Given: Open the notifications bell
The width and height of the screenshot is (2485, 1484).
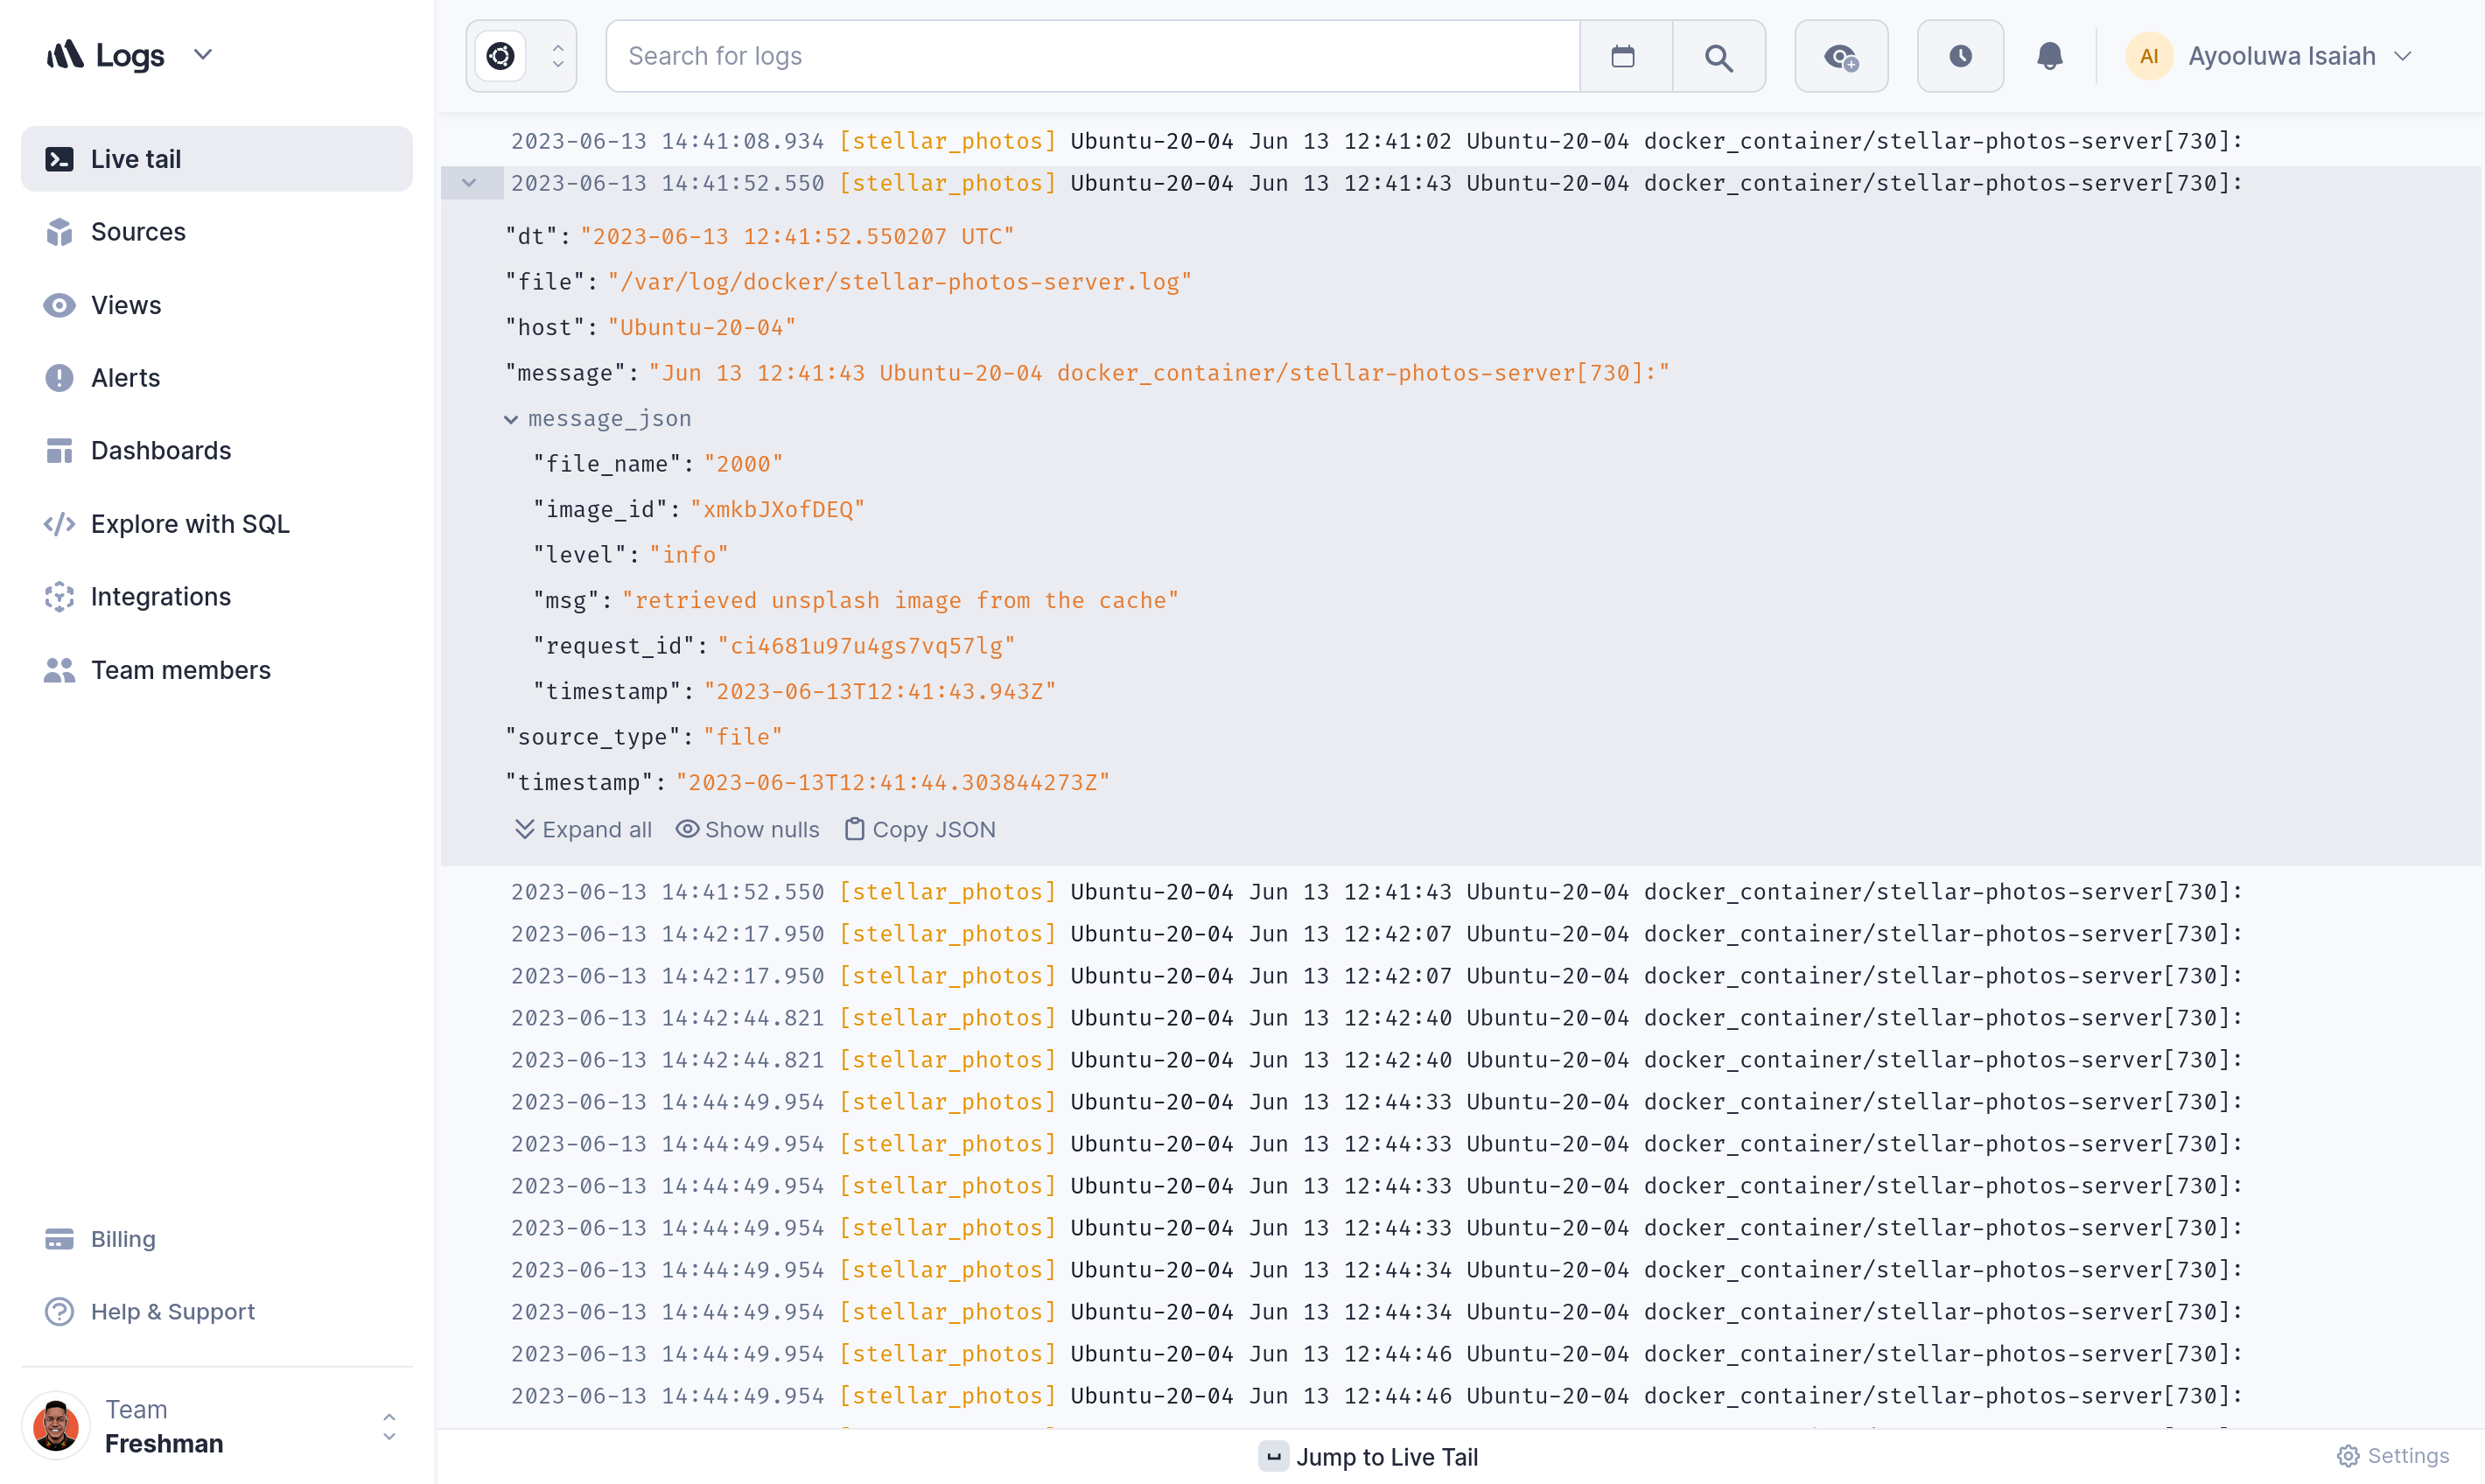Looking at the screenshot, I should point(2049,57).
